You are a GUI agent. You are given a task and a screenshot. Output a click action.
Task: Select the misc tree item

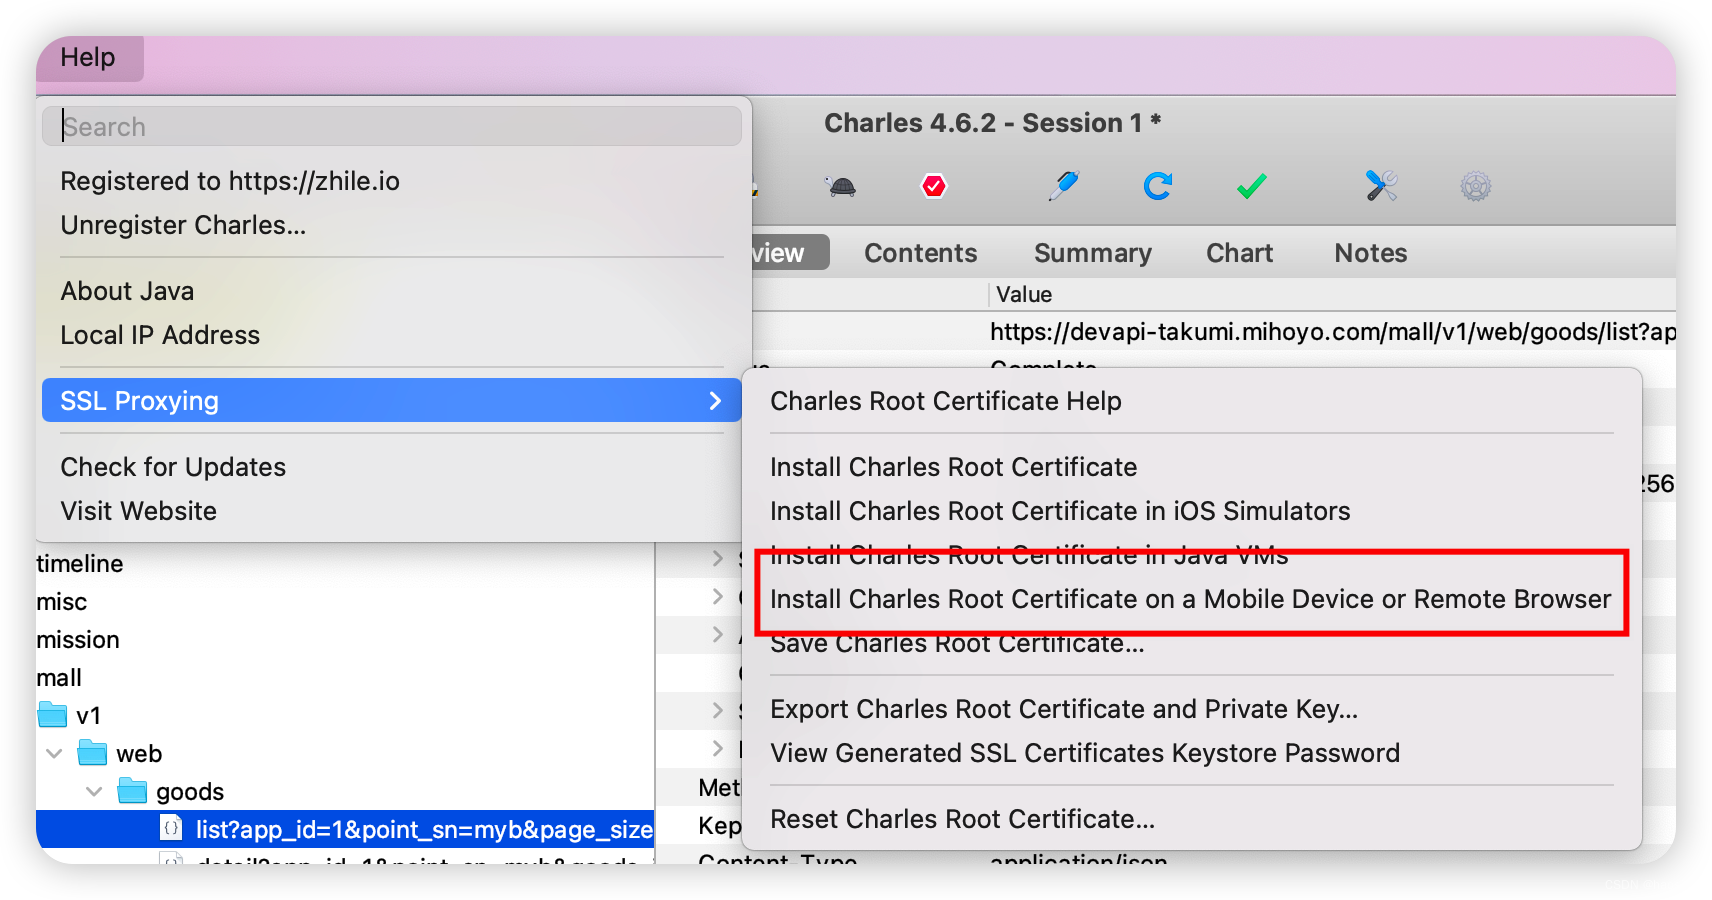pyautogui.click(x=62, y=602)
